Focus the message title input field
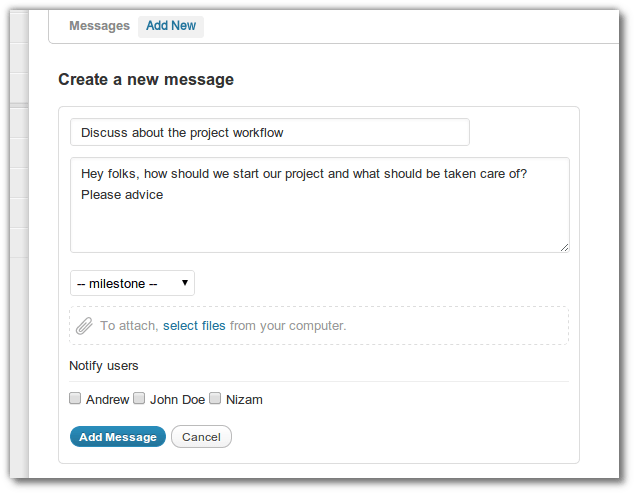Image resolution: width=635 pixels, height=494 pixels. (270, 132)
